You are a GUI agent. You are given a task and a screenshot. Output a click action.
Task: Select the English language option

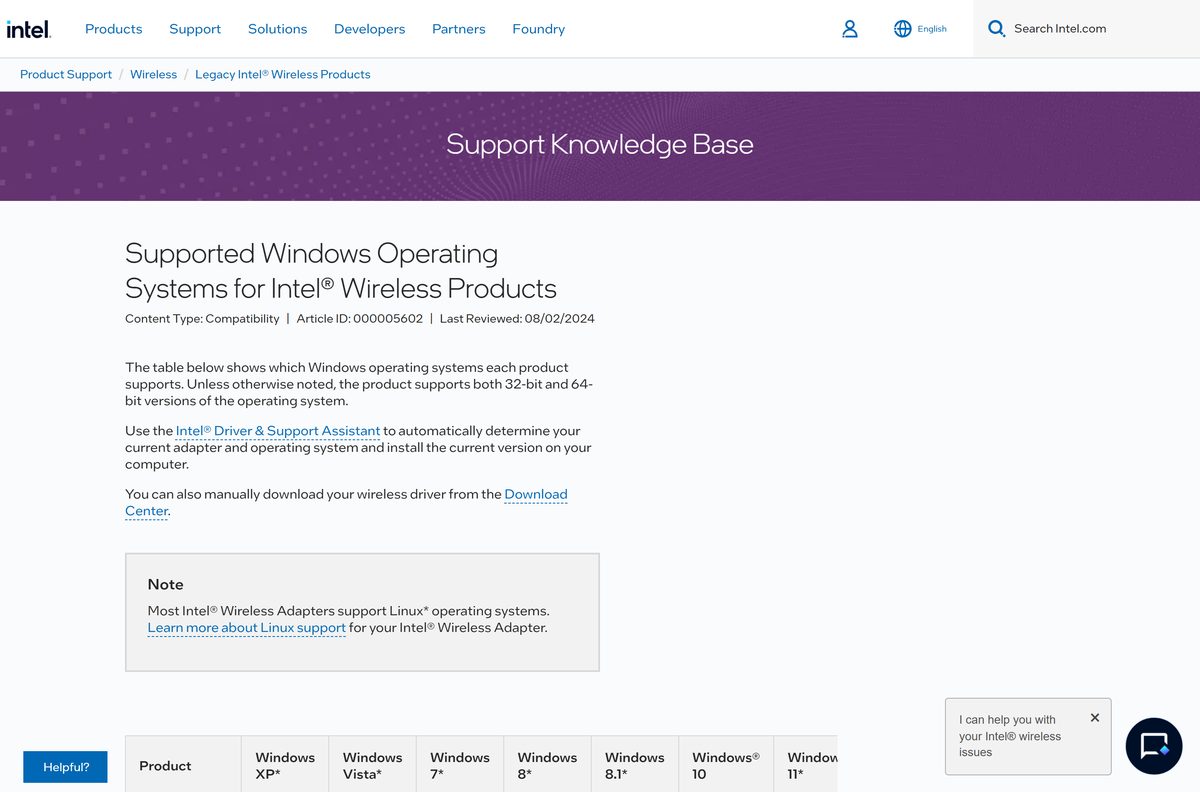pos(932,29)
